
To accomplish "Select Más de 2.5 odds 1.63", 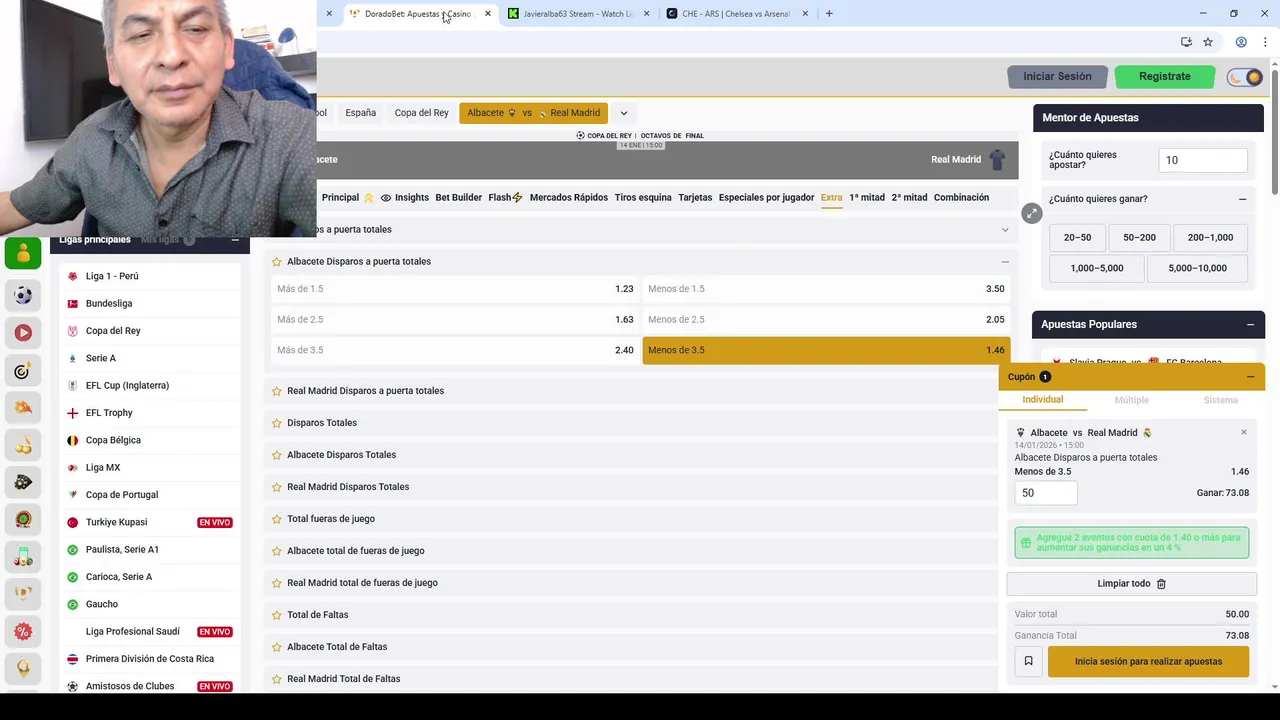I will 455,319.
